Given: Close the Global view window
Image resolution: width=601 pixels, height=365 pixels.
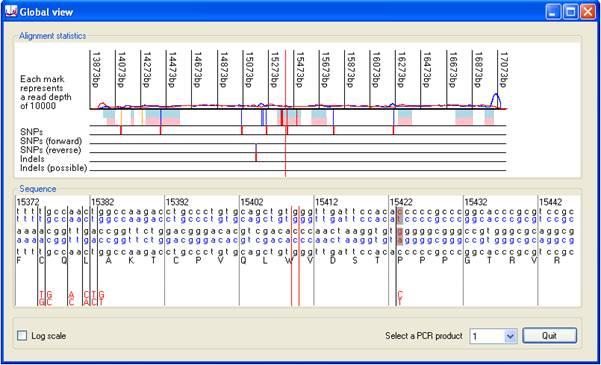Looking at the screenshot, I should pyautogui.click(x=587, y=12).
